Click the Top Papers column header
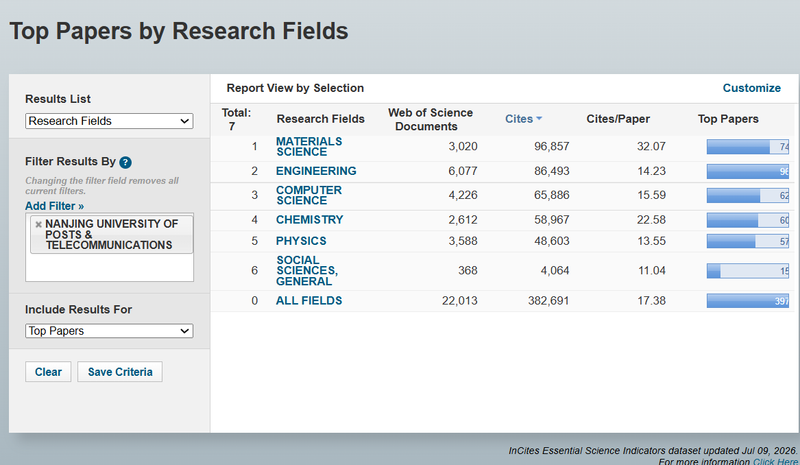The height and width of the screenshot is (465, 800). coord(728,119)
